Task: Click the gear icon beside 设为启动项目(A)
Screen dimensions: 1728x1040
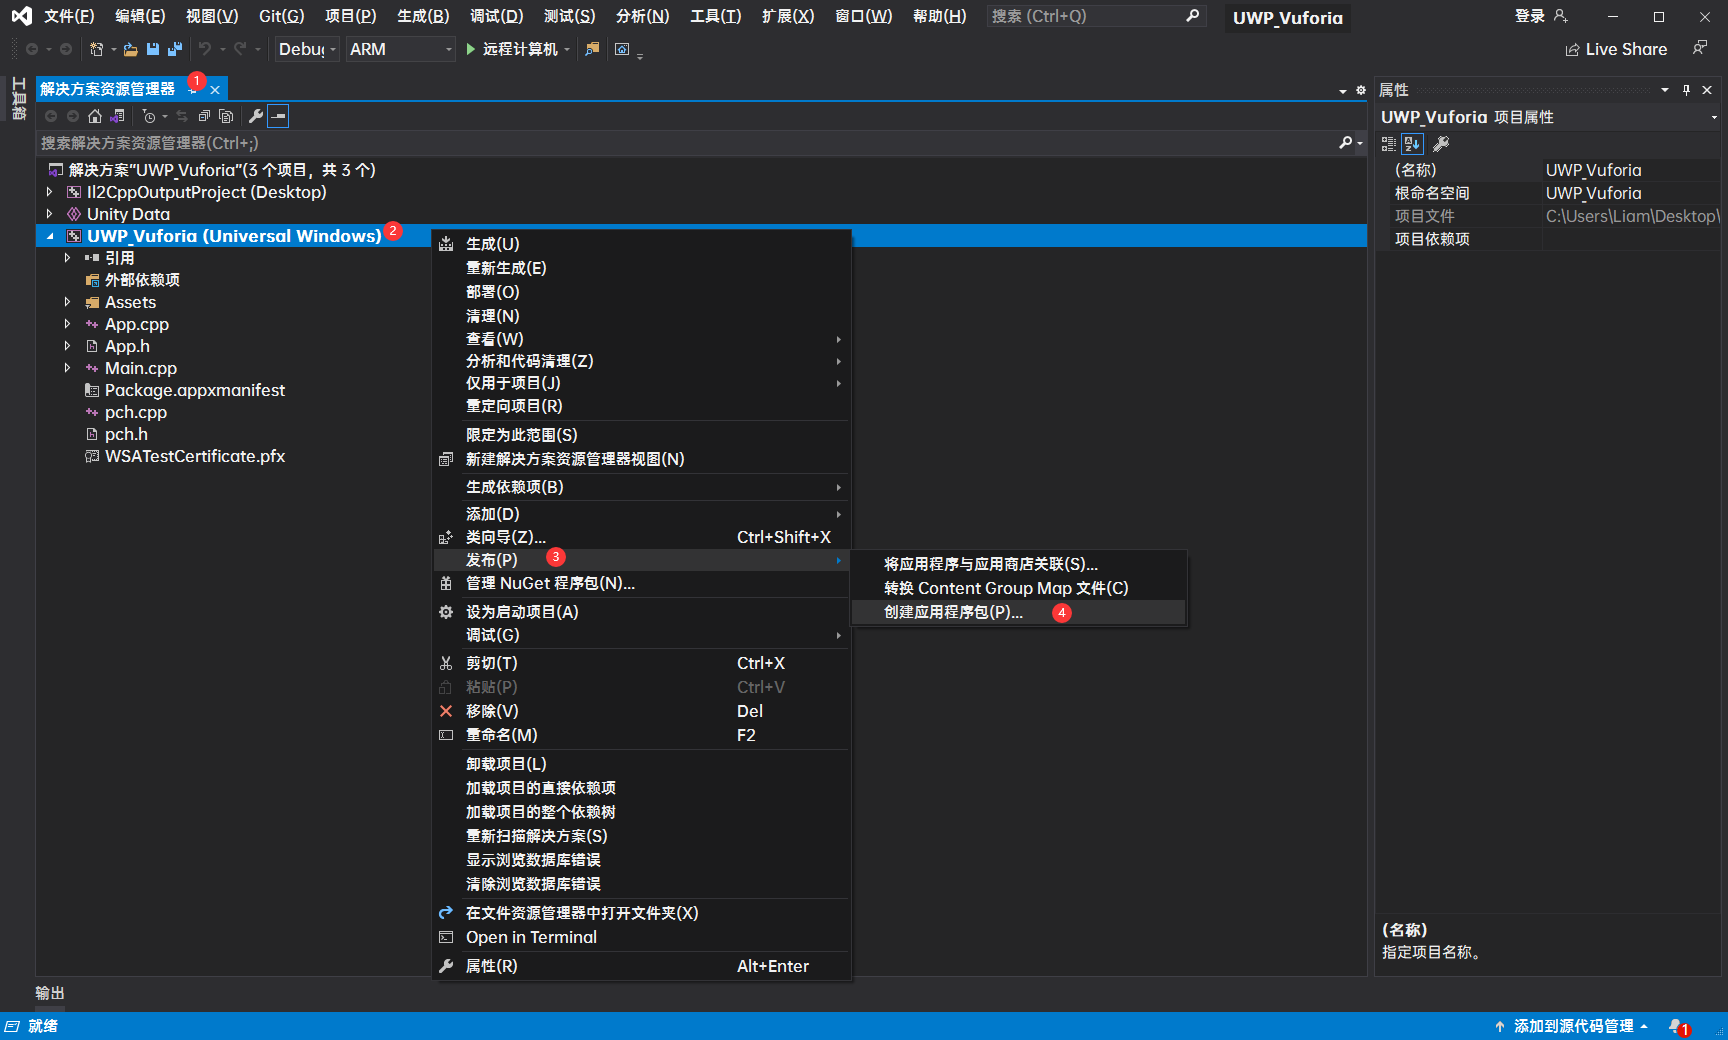Action: pos(446,612)
